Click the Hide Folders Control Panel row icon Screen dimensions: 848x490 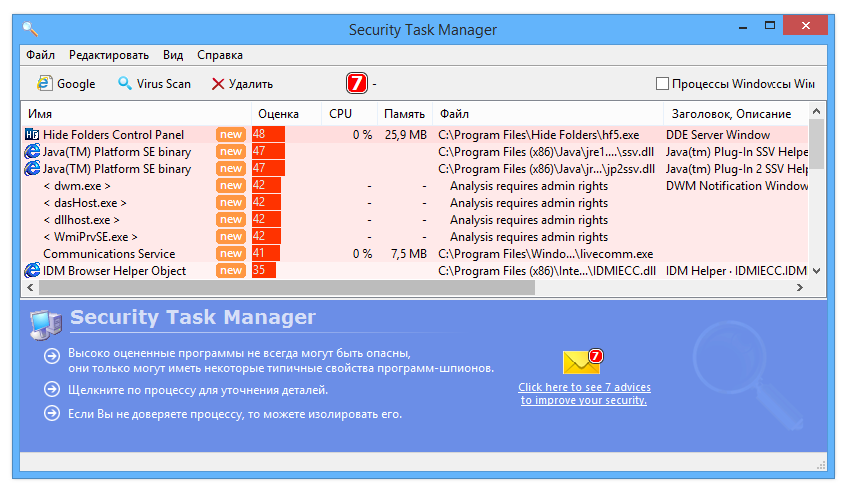(x=32, y=135)
